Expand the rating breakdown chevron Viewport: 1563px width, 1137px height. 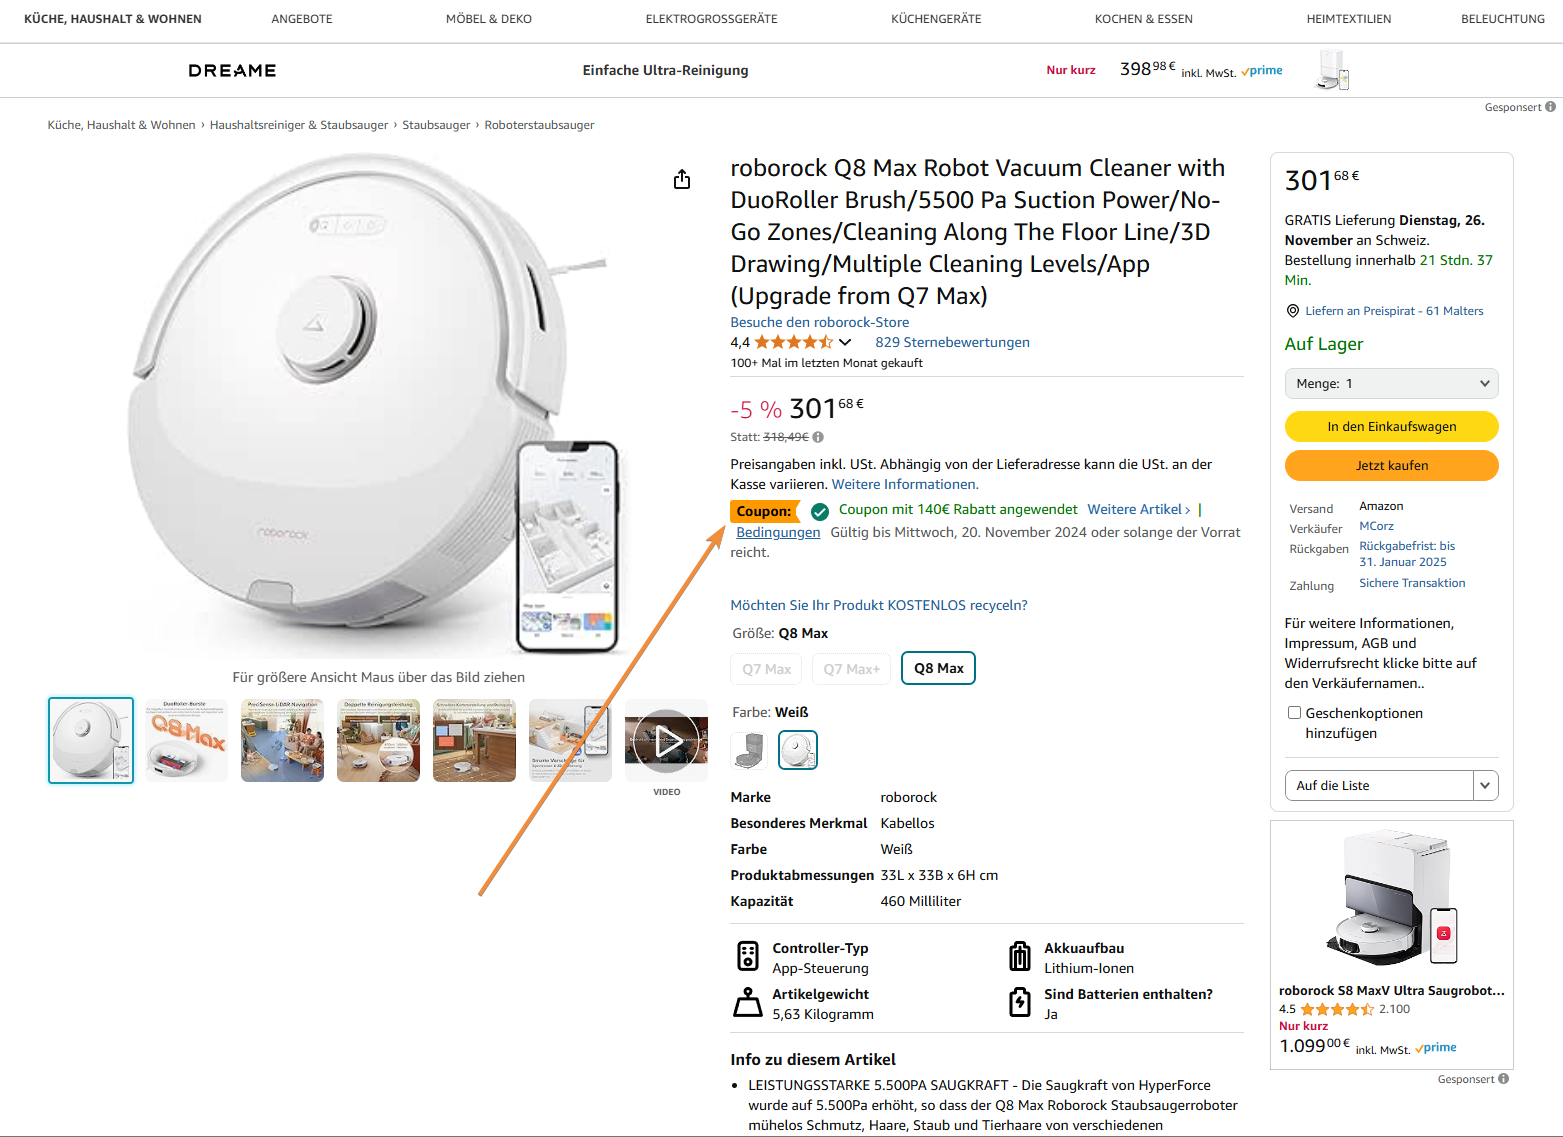(845, 342)
